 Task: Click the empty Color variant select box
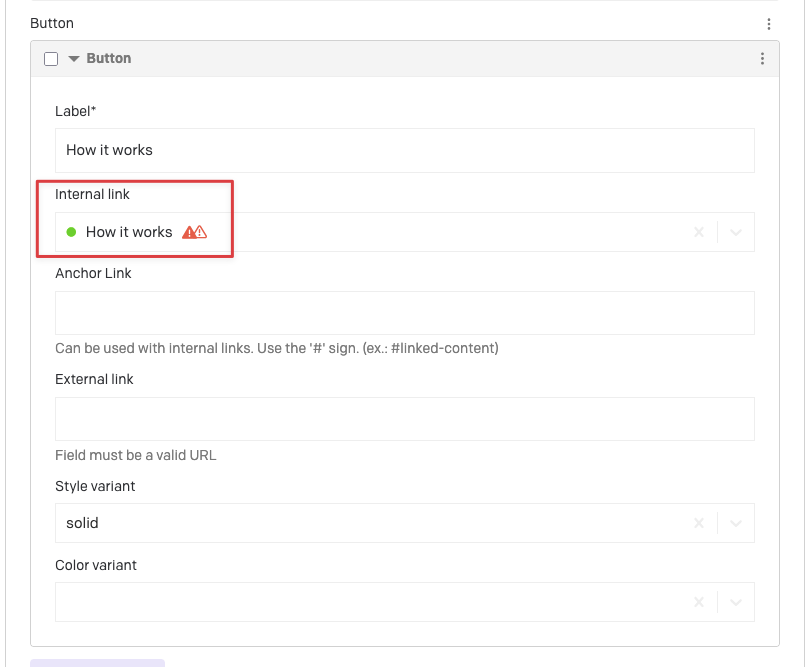pyautogui.click(x=370, y=602)
